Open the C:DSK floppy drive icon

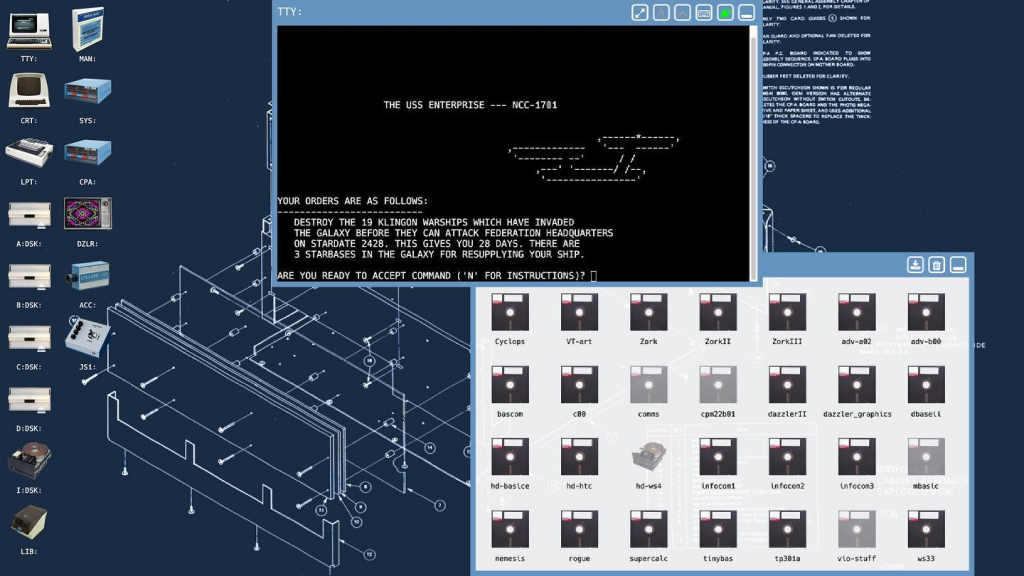(29, 338)
